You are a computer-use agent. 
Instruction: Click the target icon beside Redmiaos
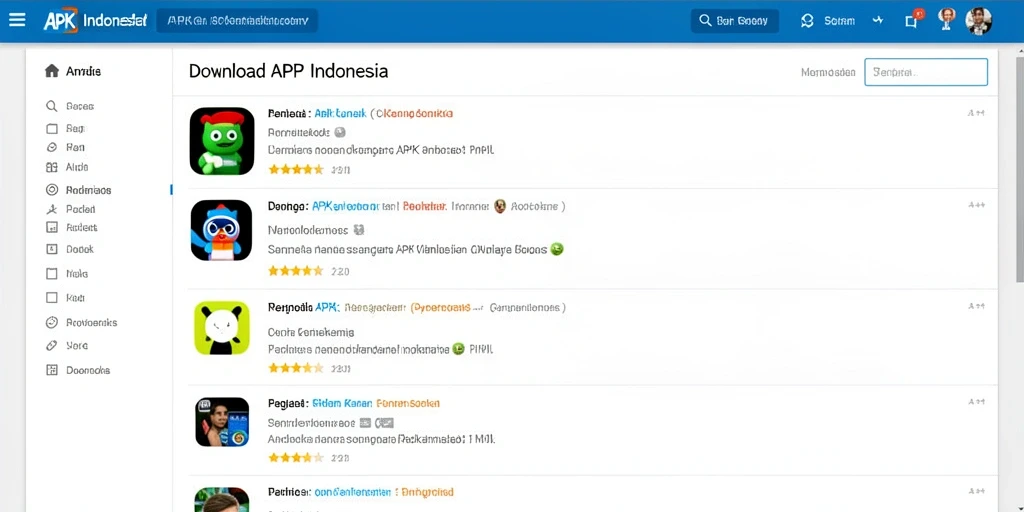pos(52,190)
